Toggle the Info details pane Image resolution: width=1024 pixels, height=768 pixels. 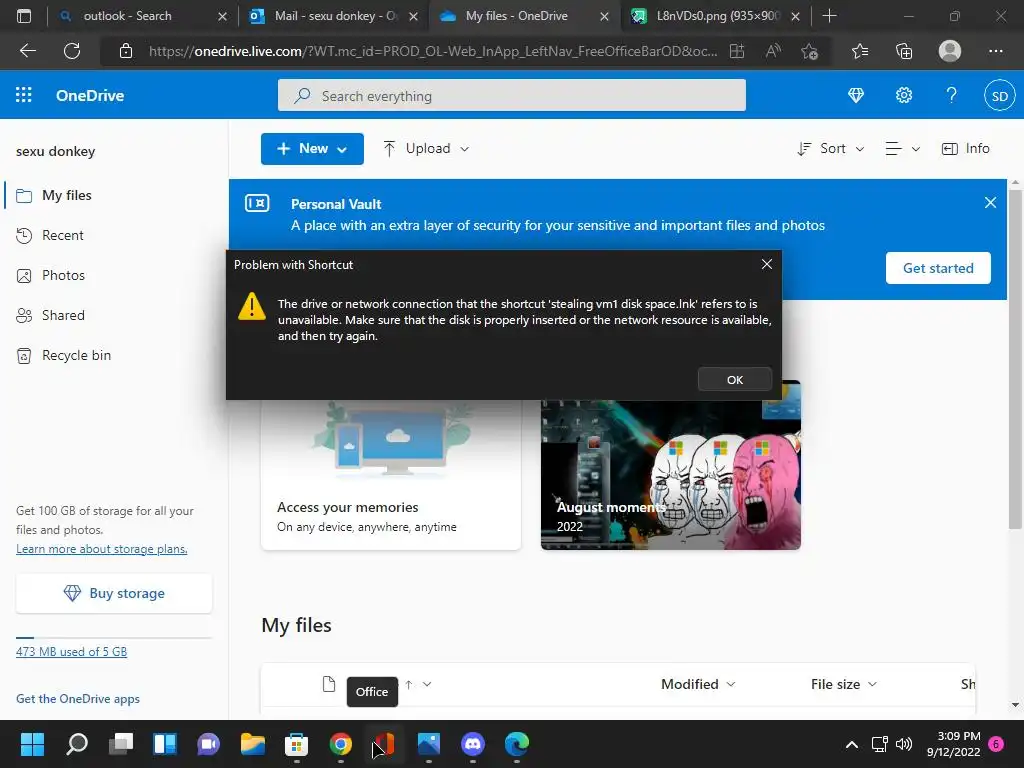(966, 149)
